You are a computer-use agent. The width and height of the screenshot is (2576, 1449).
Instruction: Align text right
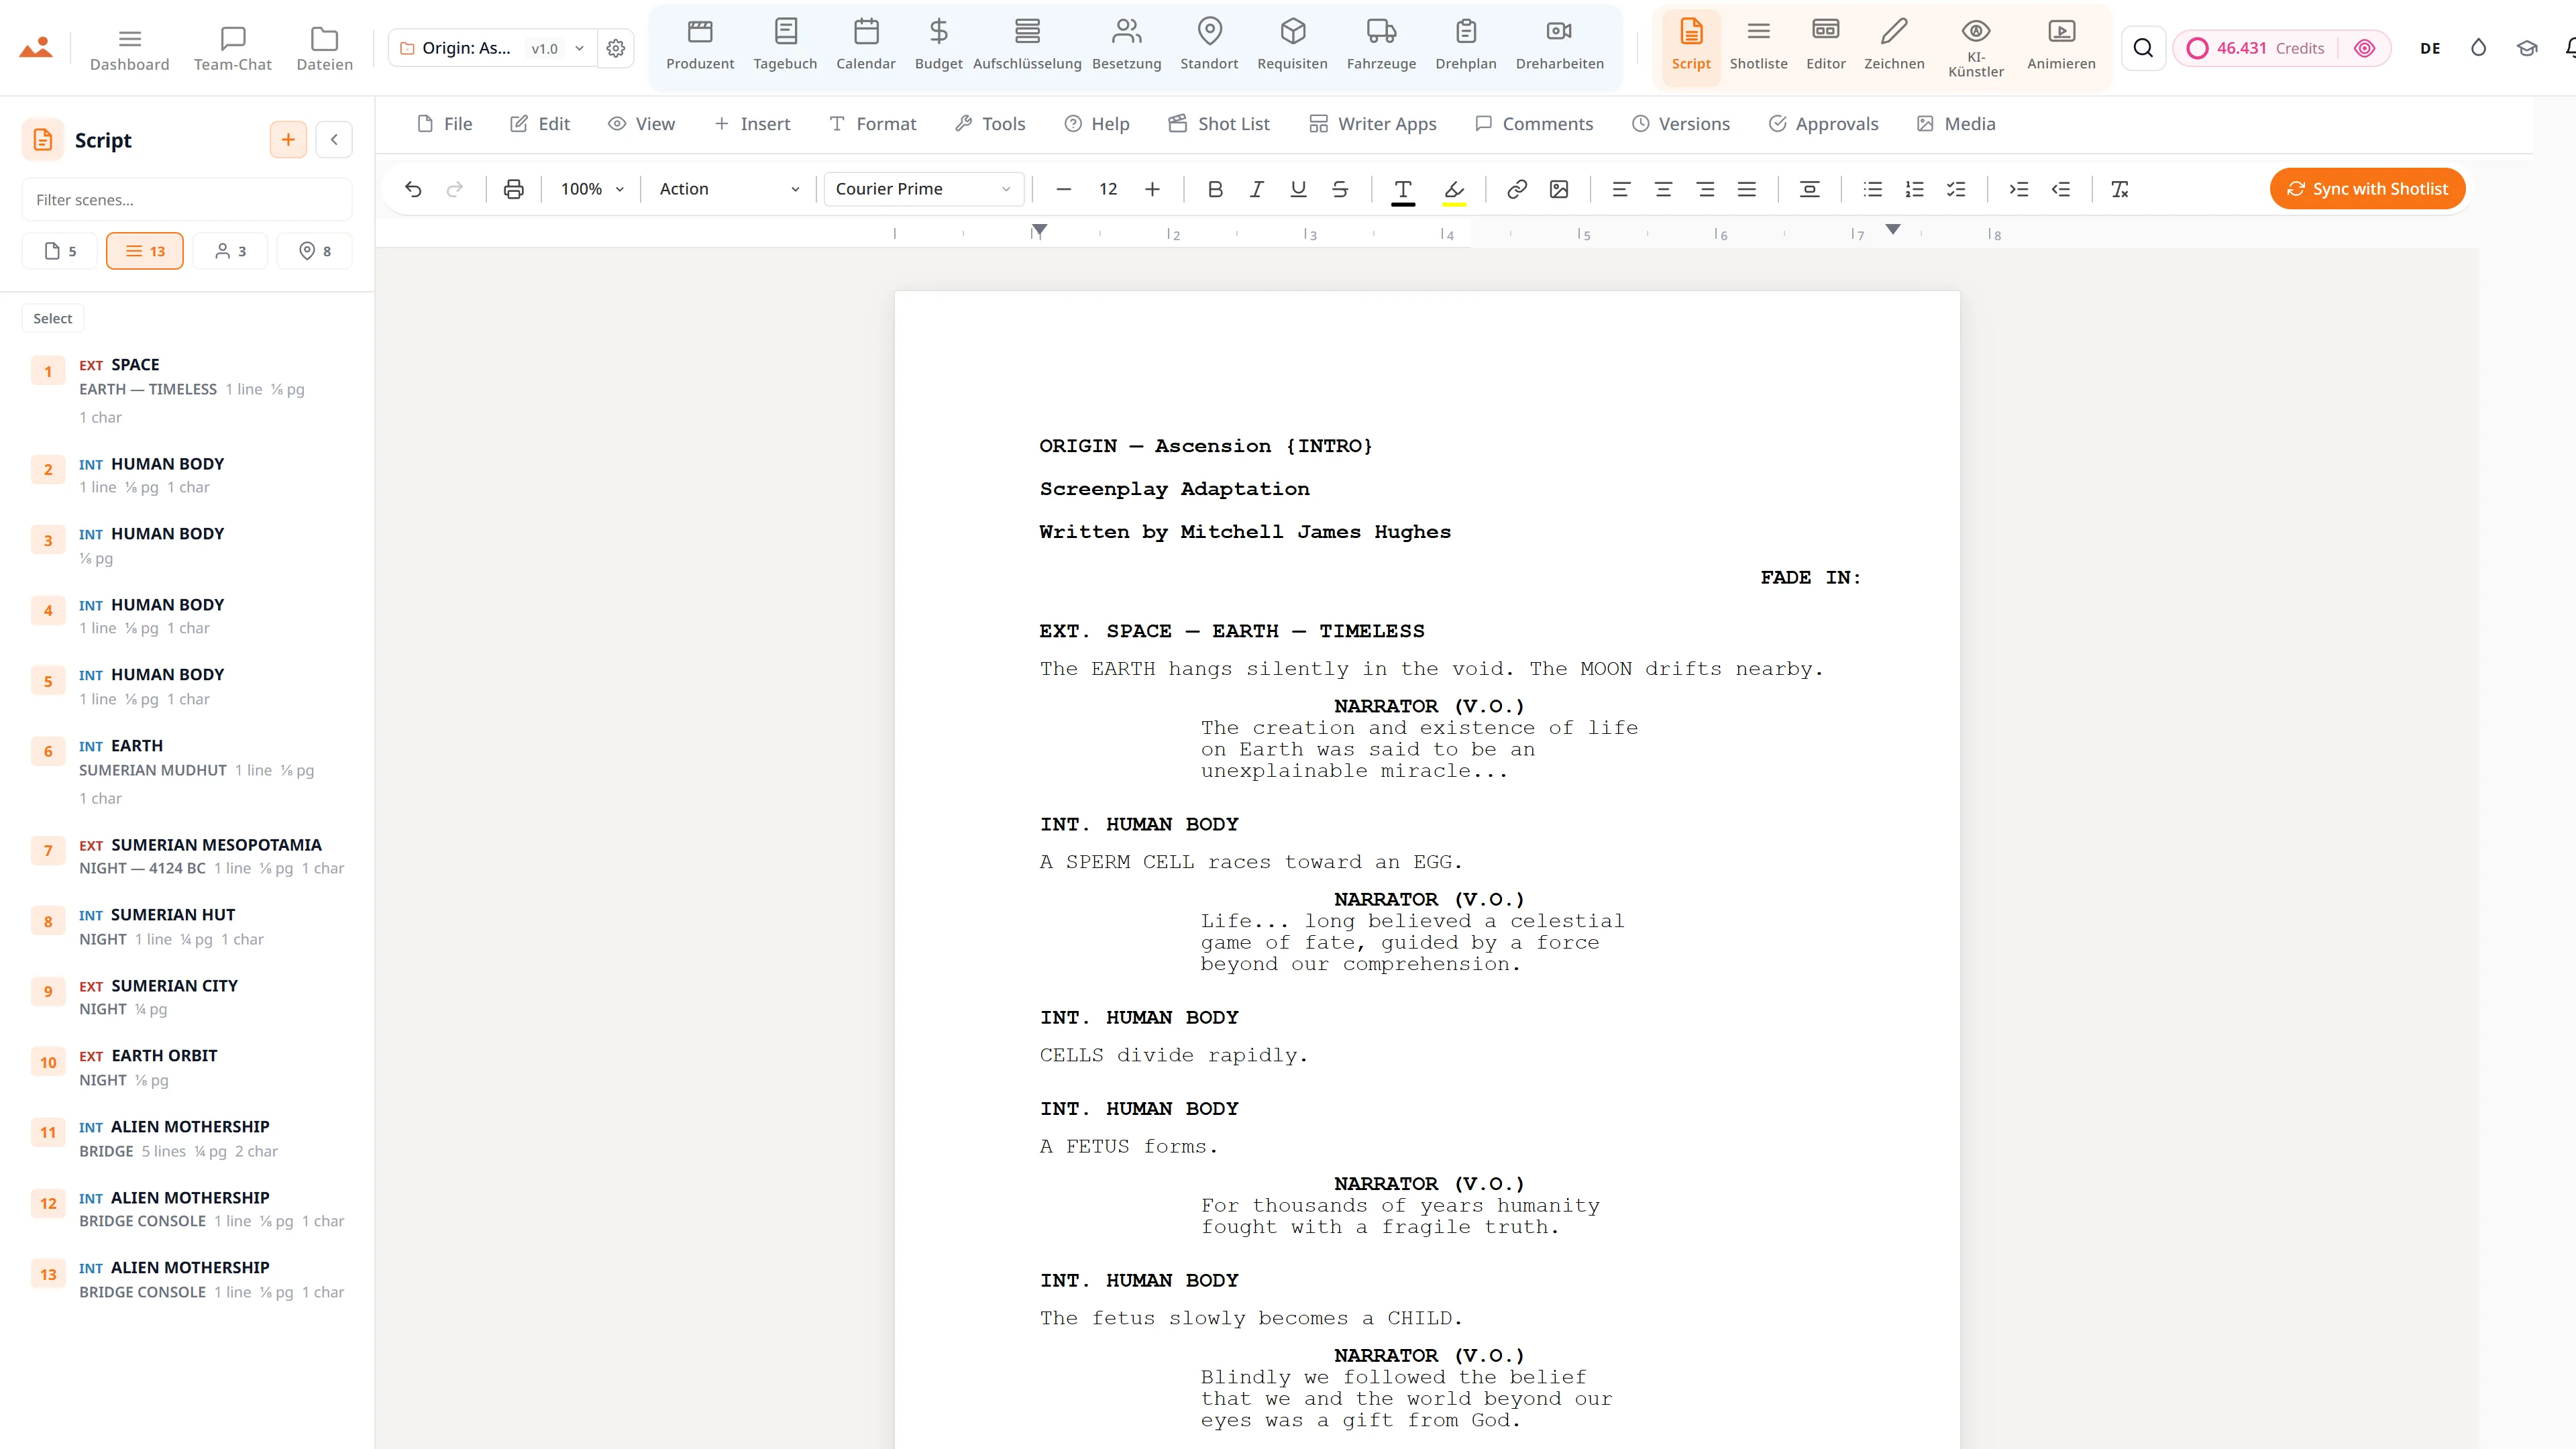[1705, 189]
